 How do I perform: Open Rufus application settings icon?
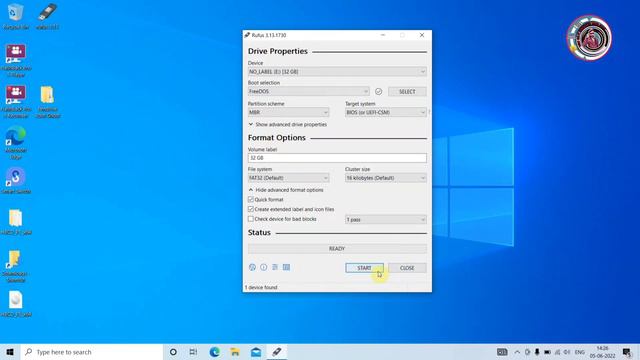point(275,267)
